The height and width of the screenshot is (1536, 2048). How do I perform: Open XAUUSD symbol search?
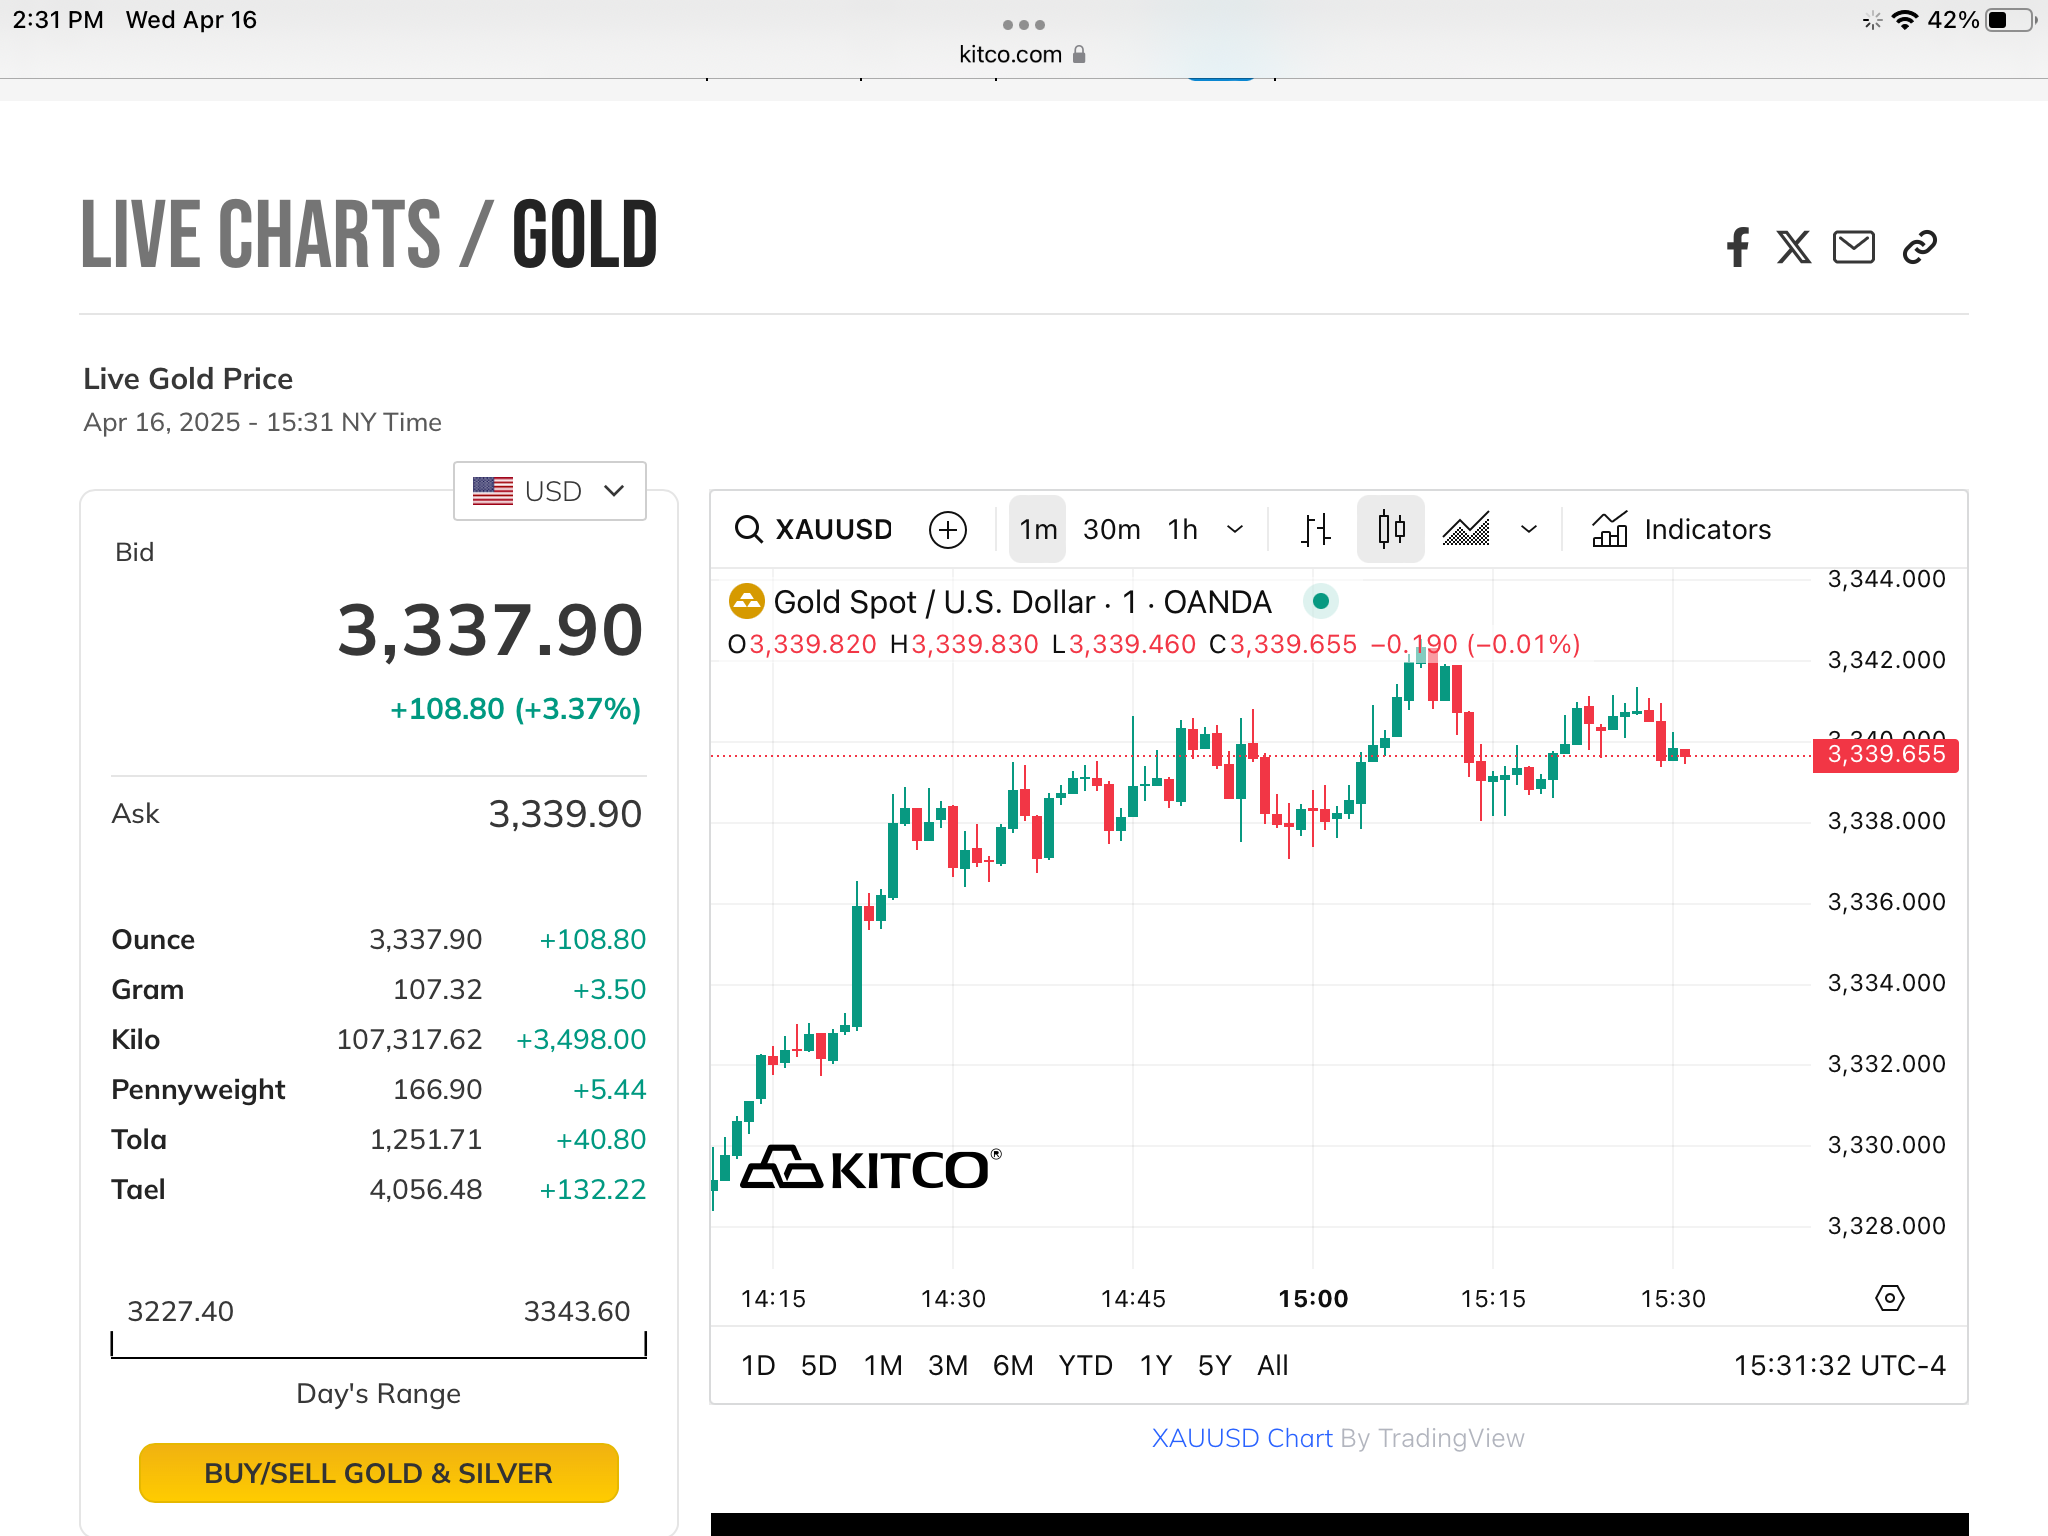pyautogui.click(x=813, y=529)
